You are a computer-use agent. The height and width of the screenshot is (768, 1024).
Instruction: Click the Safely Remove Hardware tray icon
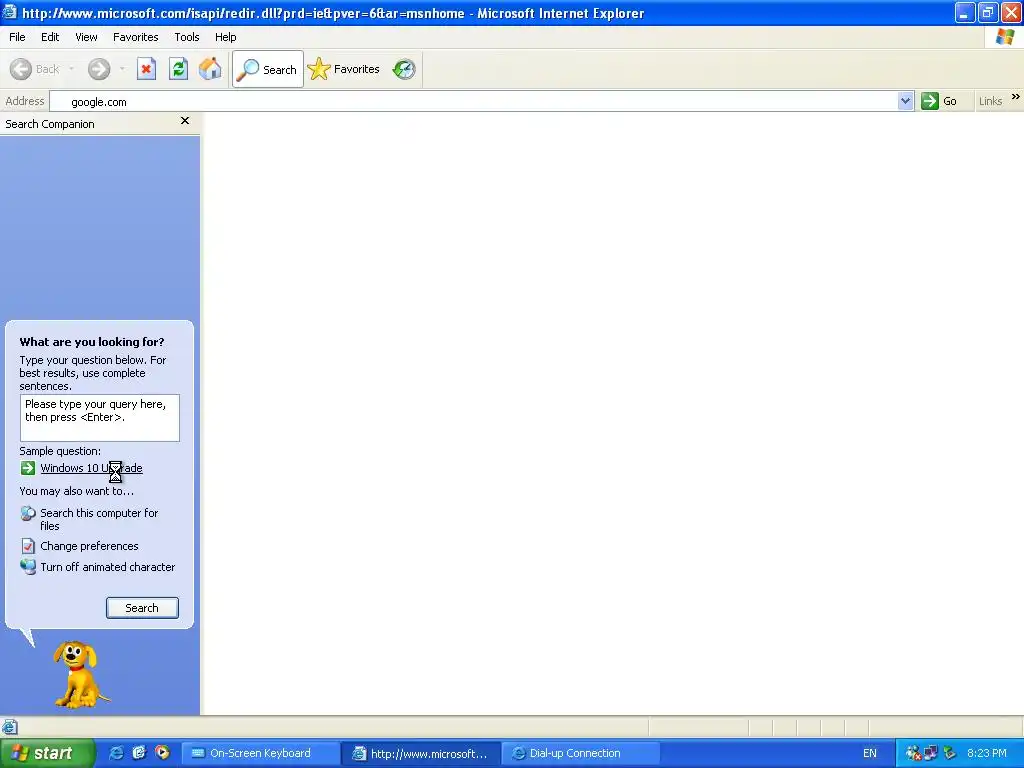[950, 754]
